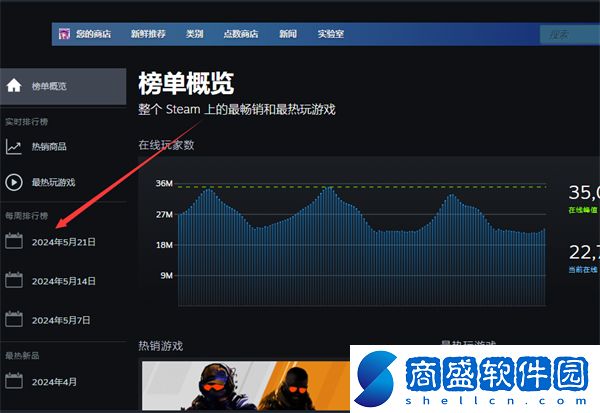Image resolution: width=600 pixels, height=413 pixels.
Task: Open the 2024年4月 top new releases
Action: [54, 382]
